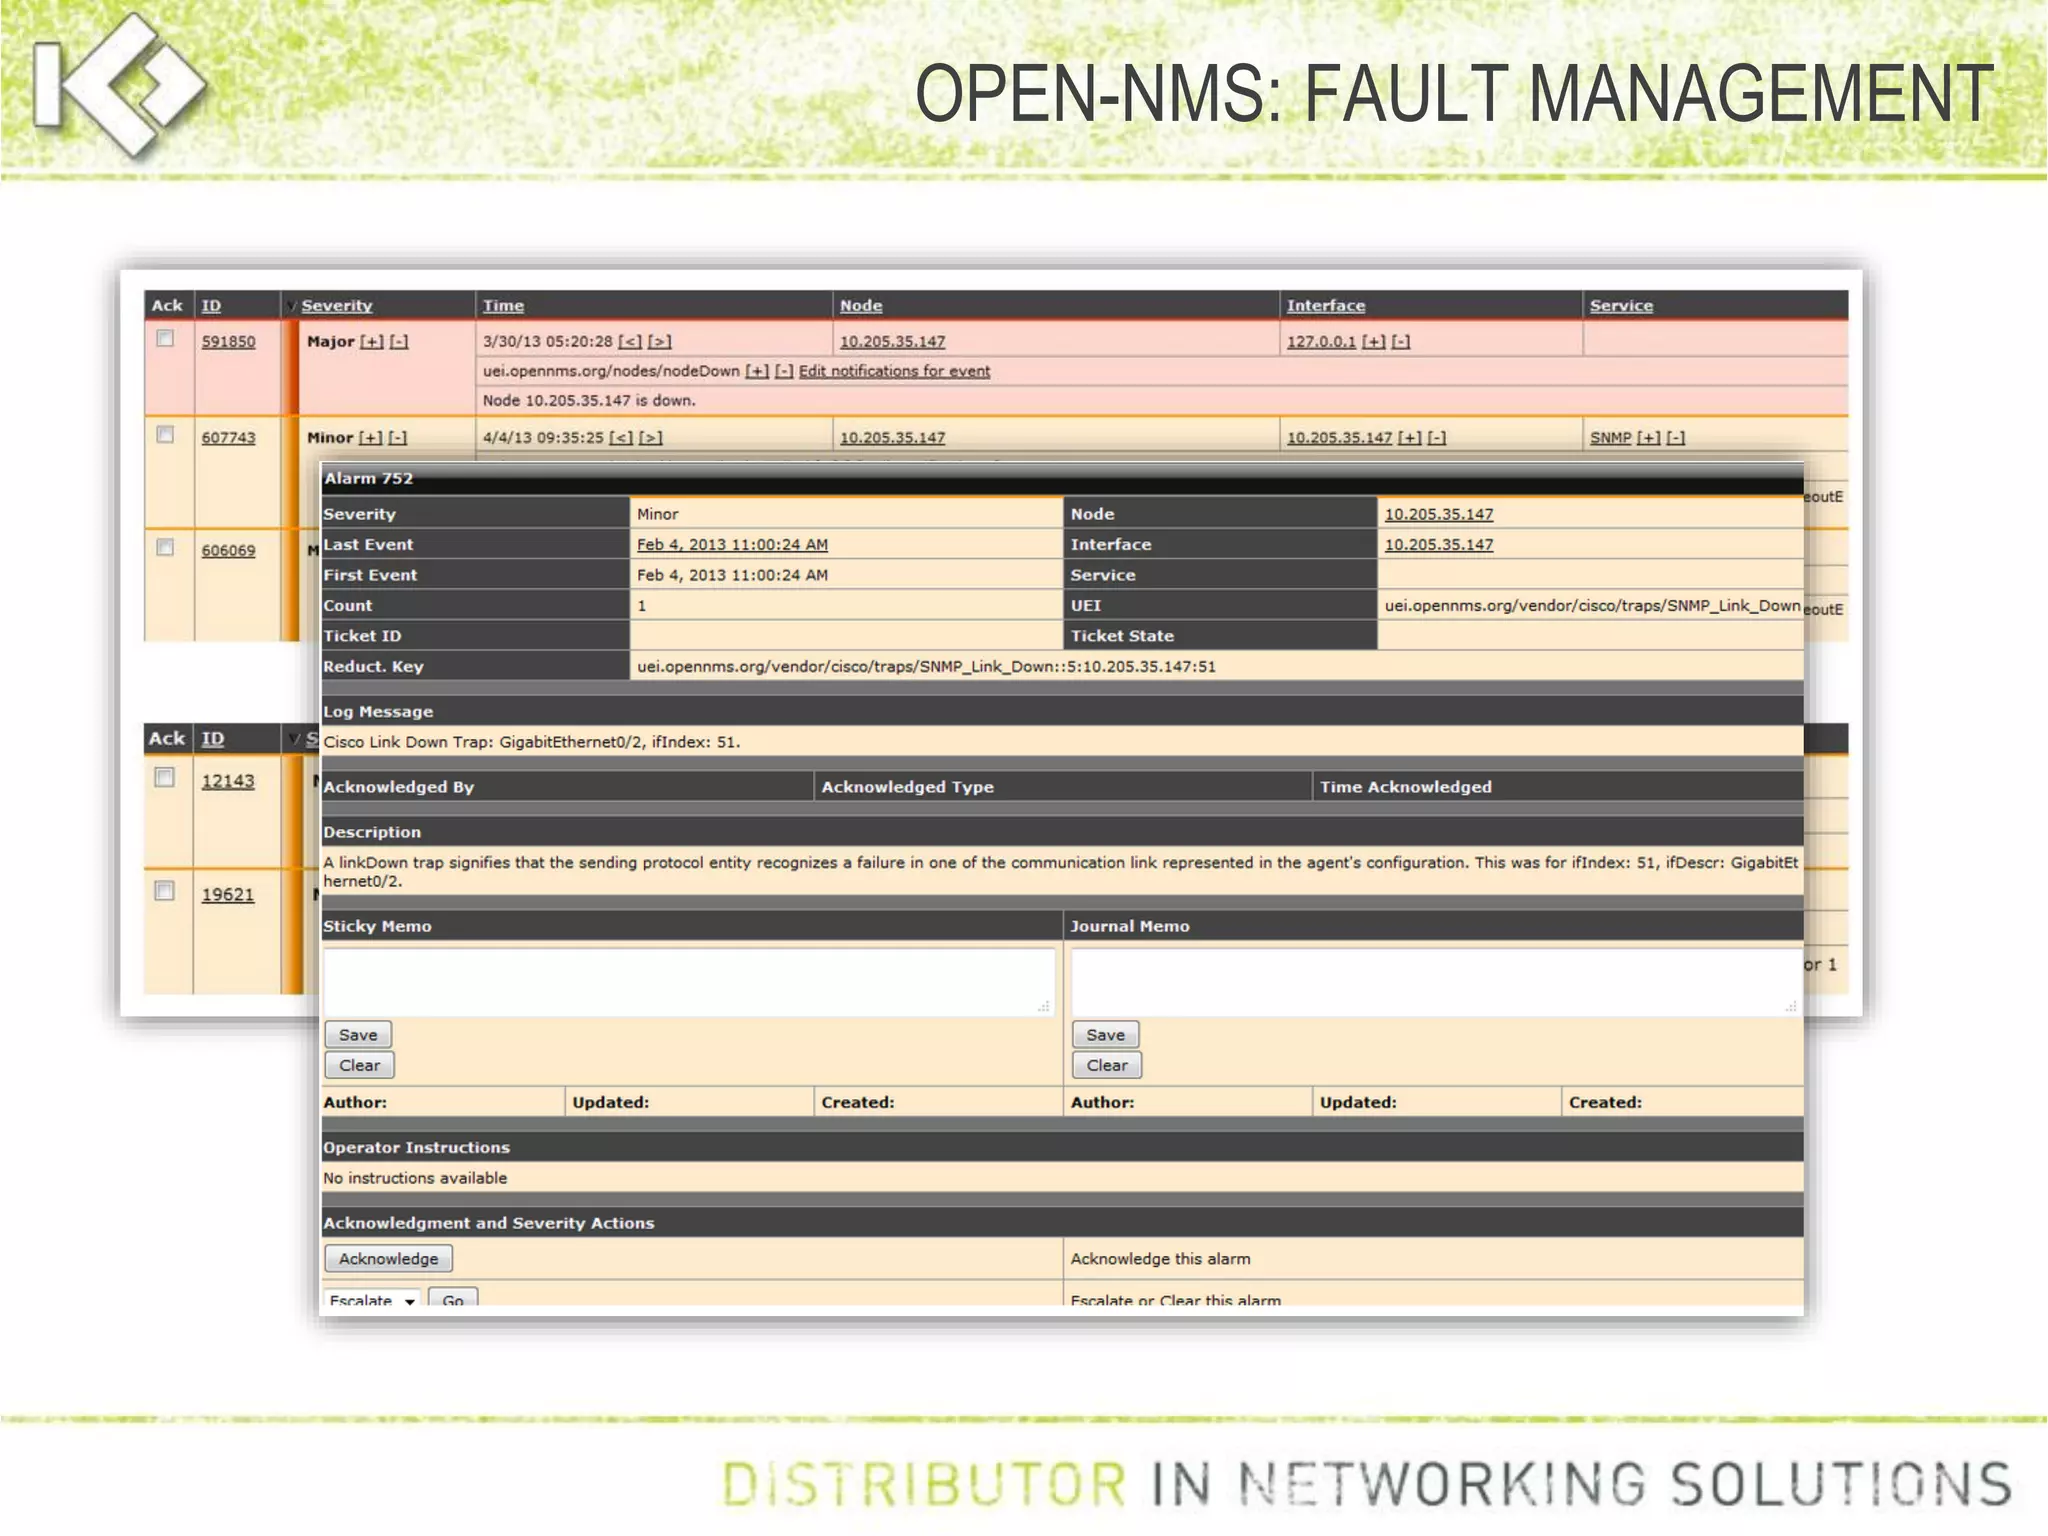Sort the top table by Node

coord(861,306)
